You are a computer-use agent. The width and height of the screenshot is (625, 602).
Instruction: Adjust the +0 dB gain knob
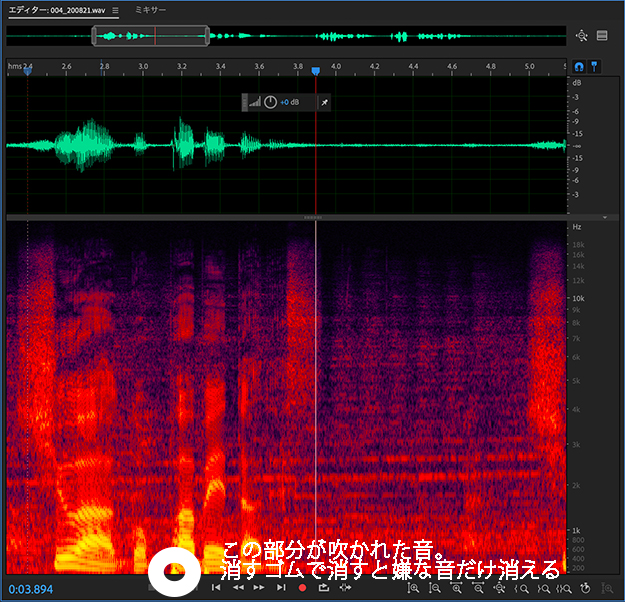[270, 102]
